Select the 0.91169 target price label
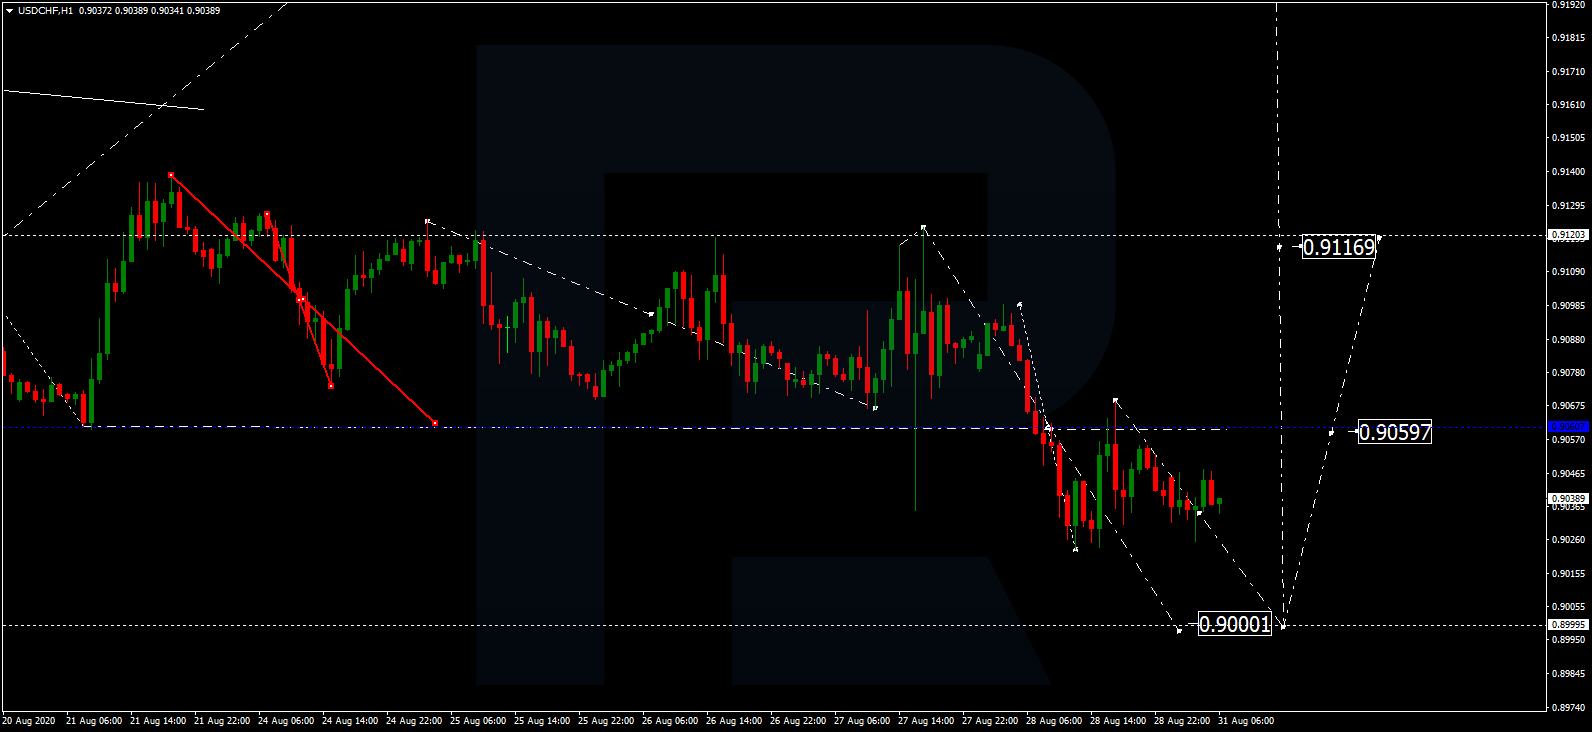Screen dimensions: 1592x732 [x=1339, y=247]
